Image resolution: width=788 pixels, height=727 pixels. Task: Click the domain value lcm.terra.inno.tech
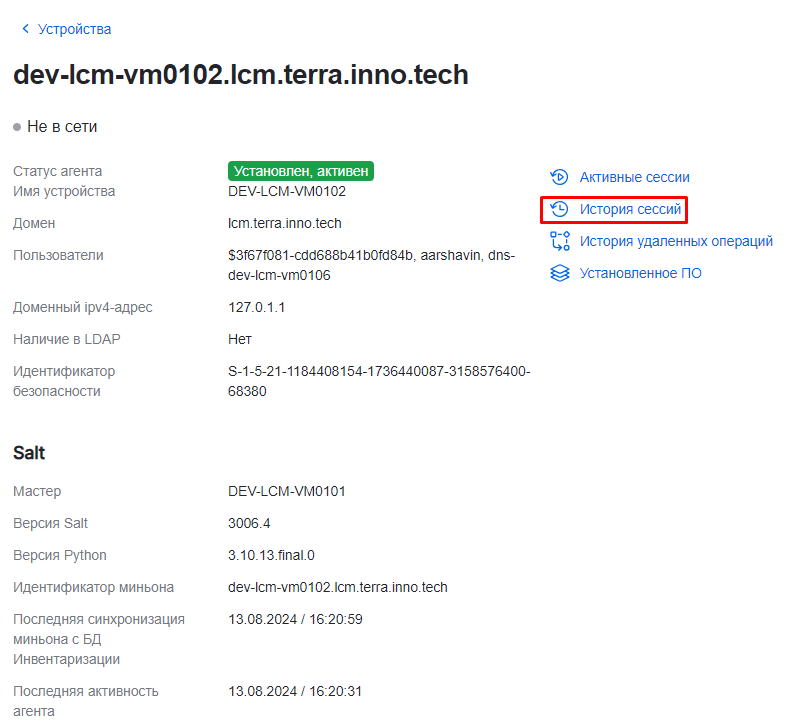[285, 223]
